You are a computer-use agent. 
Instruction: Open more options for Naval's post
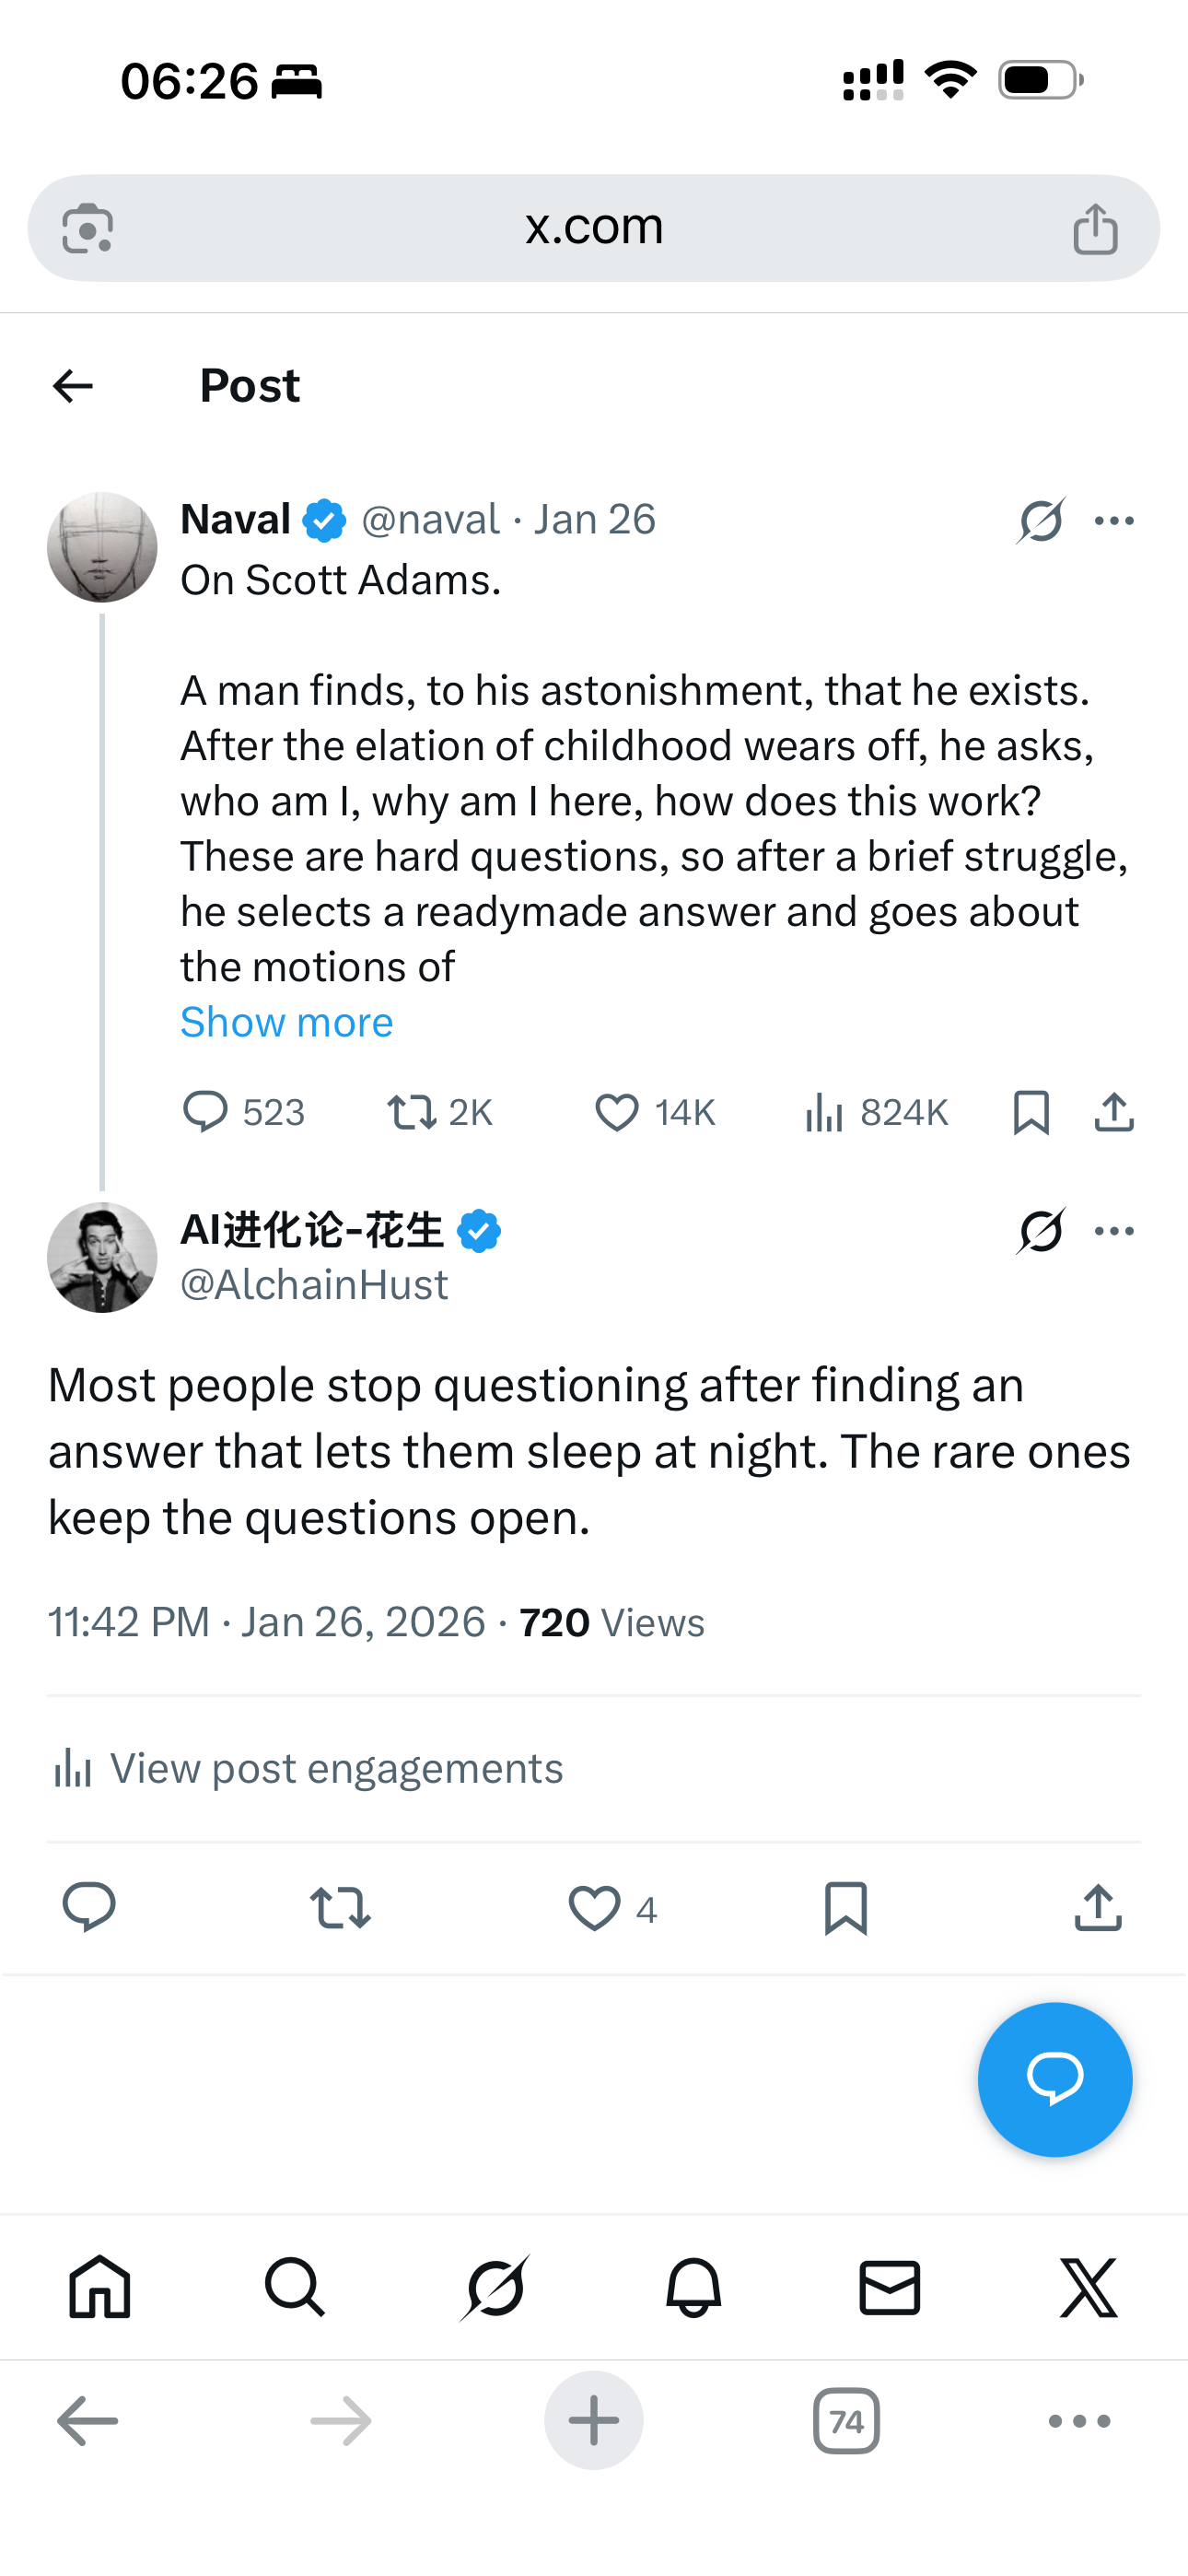(1114, 521)
